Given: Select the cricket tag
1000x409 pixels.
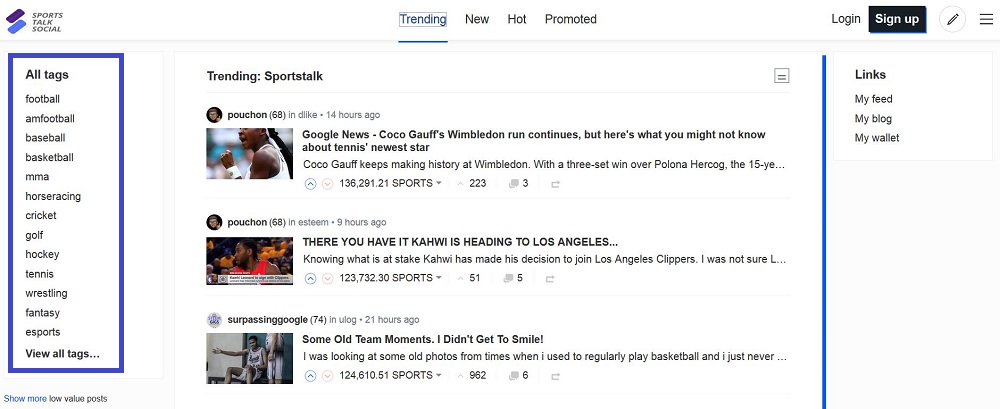Looking at the screenshot, I should (41, 216).
